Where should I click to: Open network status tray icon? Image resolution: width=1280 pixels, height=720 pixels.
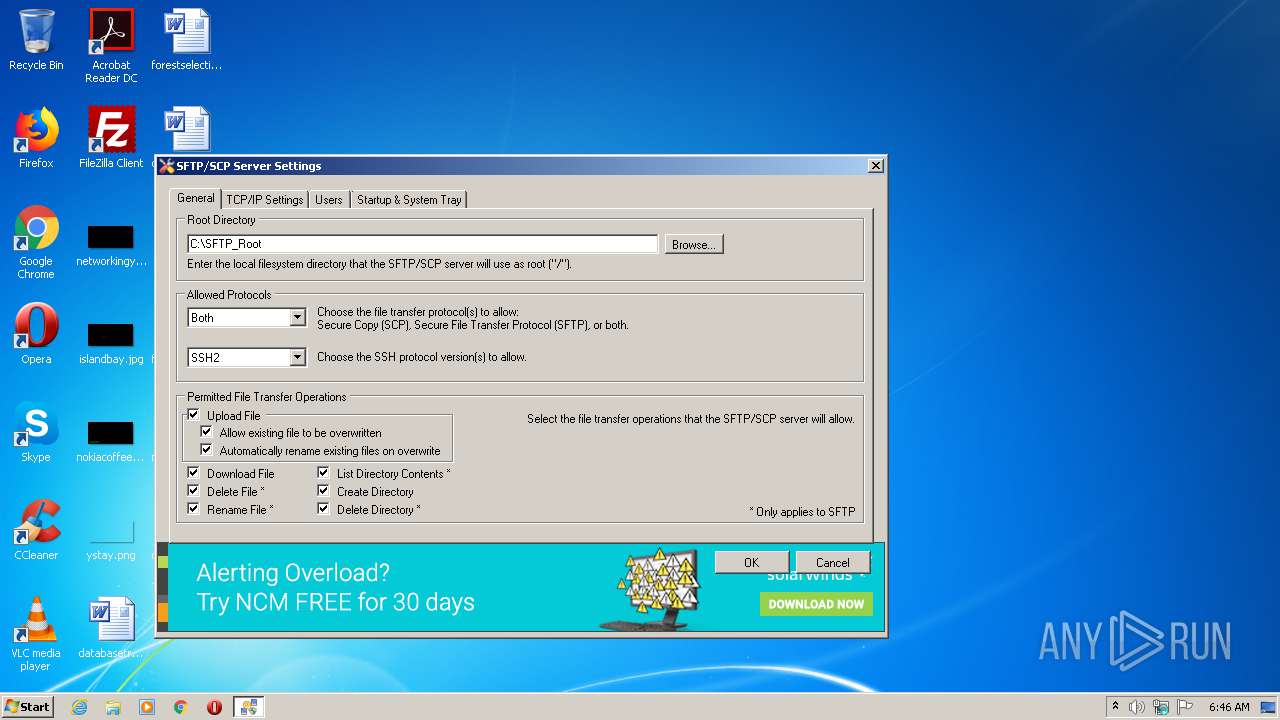[1160, 707]
